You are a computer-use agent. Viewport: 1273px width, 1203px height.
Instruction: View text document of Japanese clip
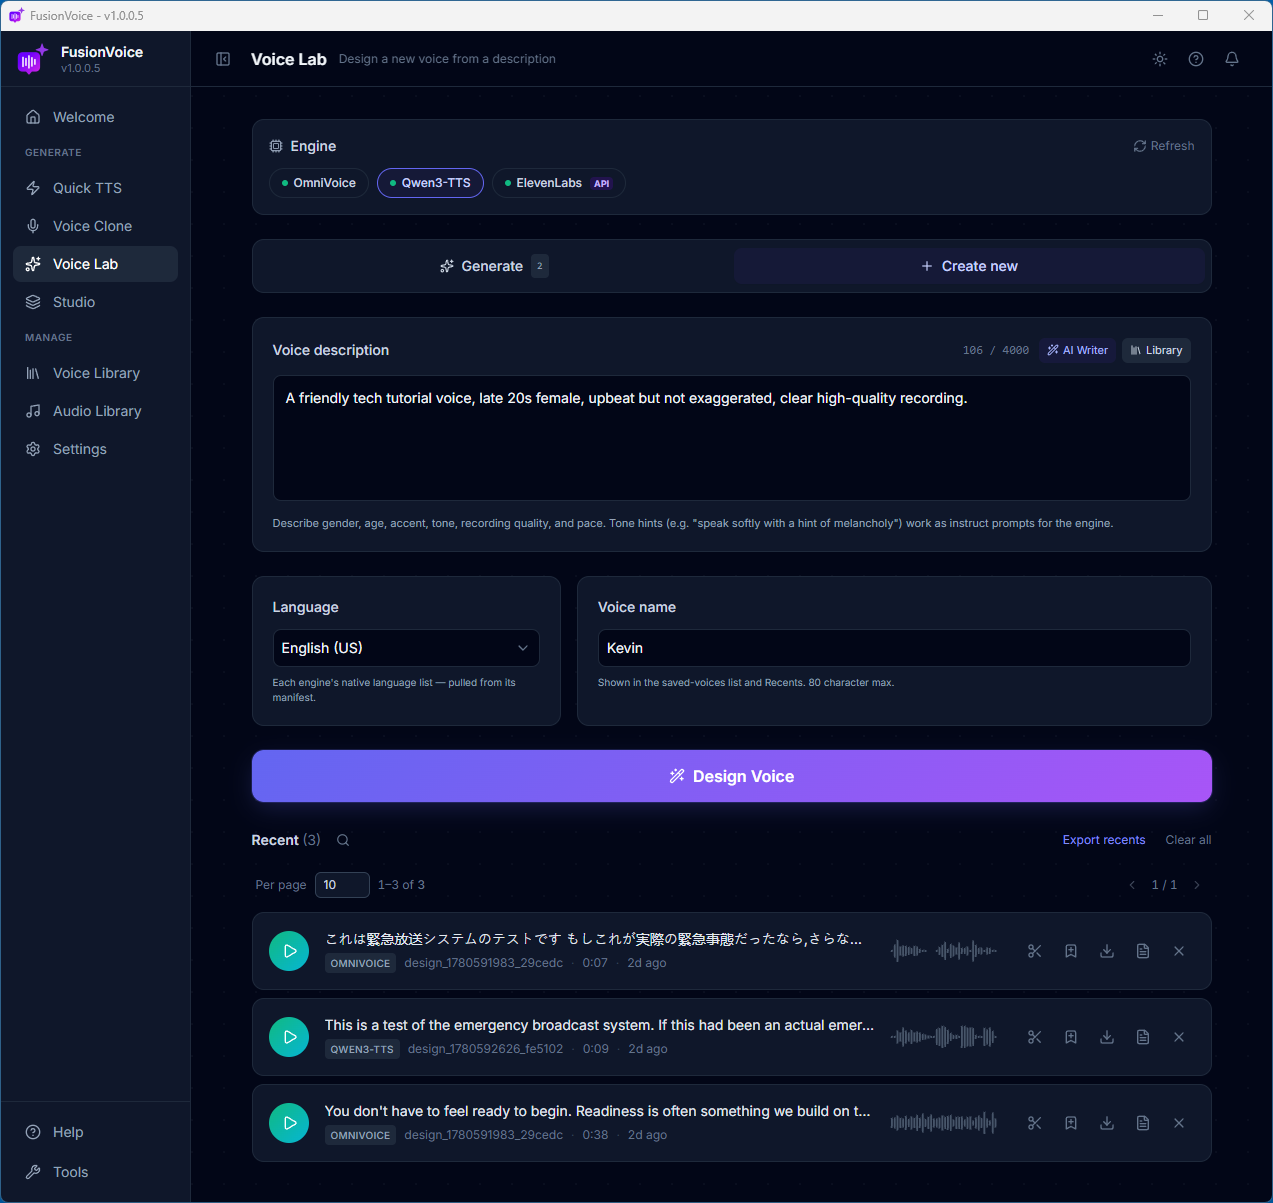(x=1143, y=951)
